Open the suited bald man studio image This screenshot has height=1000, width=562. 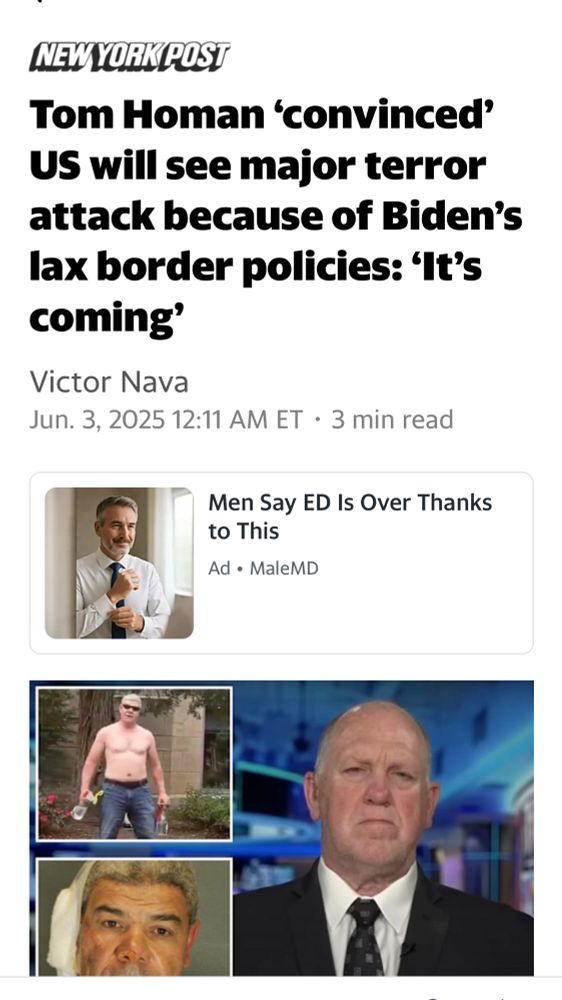pos(383,828)
